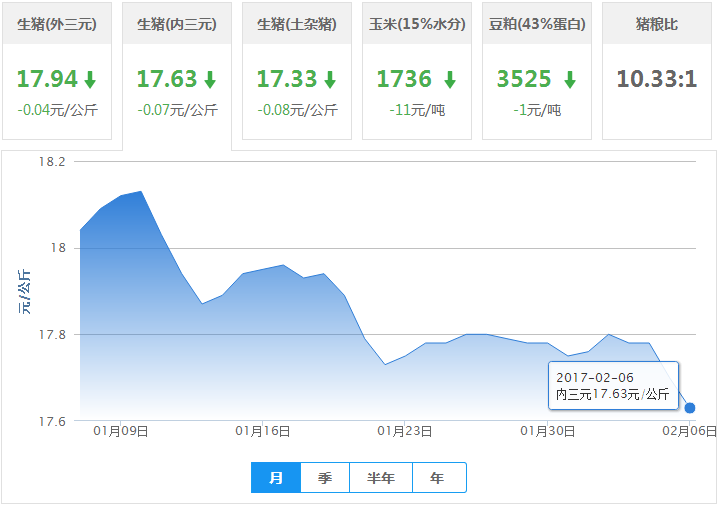Click the blue data point for 02-06
Screen dimensions: 721x508
pos(690,408)
